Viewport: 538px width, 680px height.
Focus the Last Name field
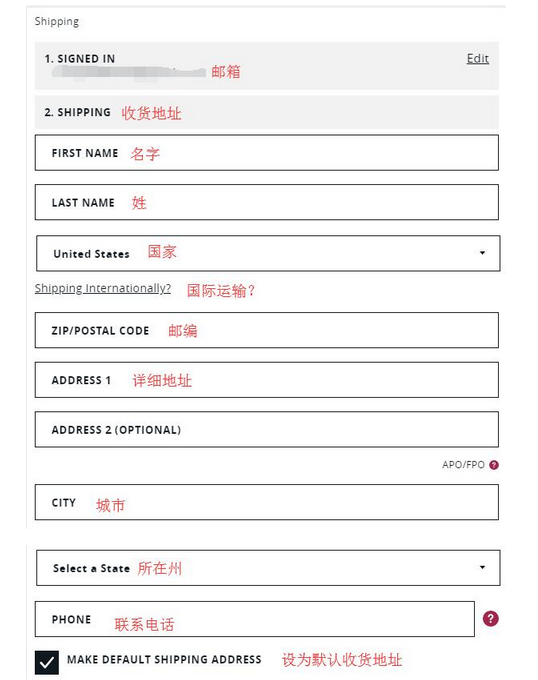[267, 202]
